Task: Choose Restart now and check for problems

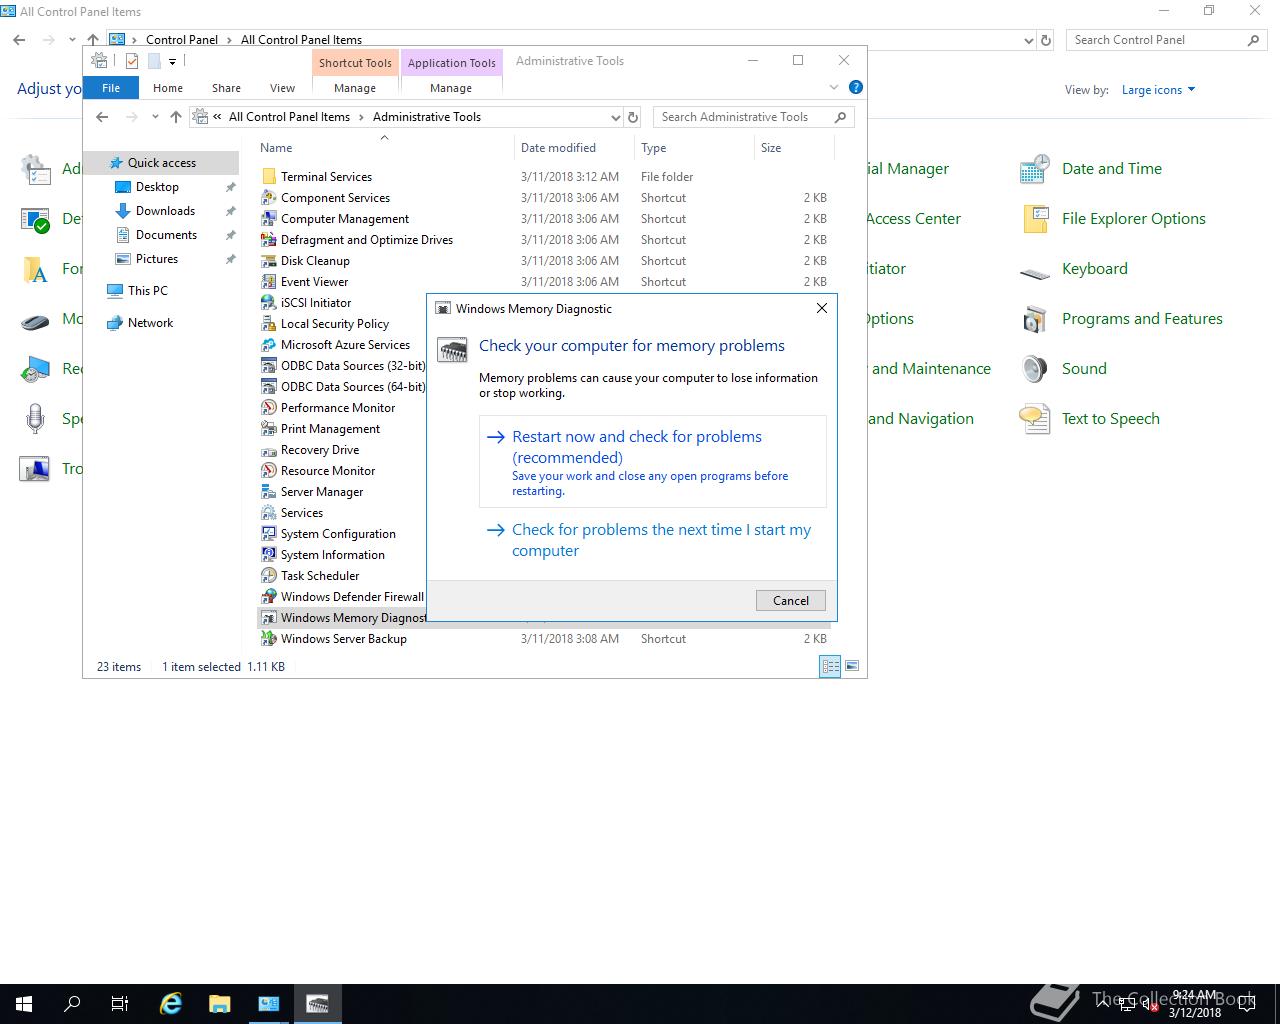Action: click(653, 462)
